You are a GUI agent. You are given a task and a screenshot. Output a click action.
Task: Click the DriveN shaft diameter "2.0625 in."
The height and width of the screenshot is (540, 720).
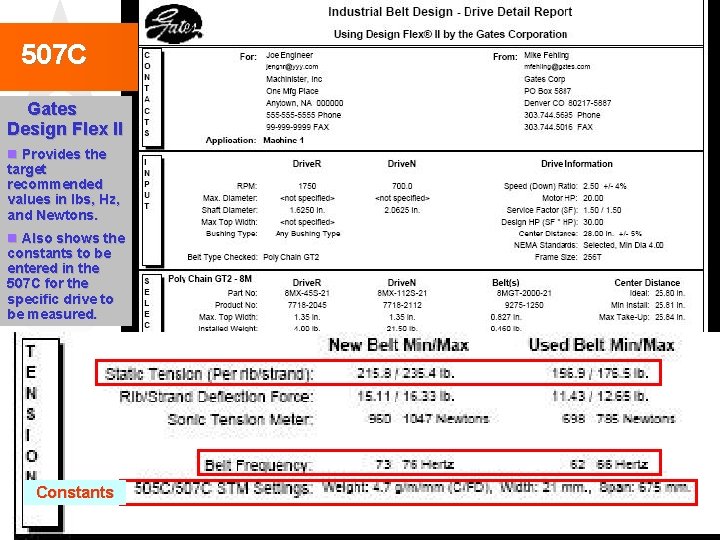point(402,210)
